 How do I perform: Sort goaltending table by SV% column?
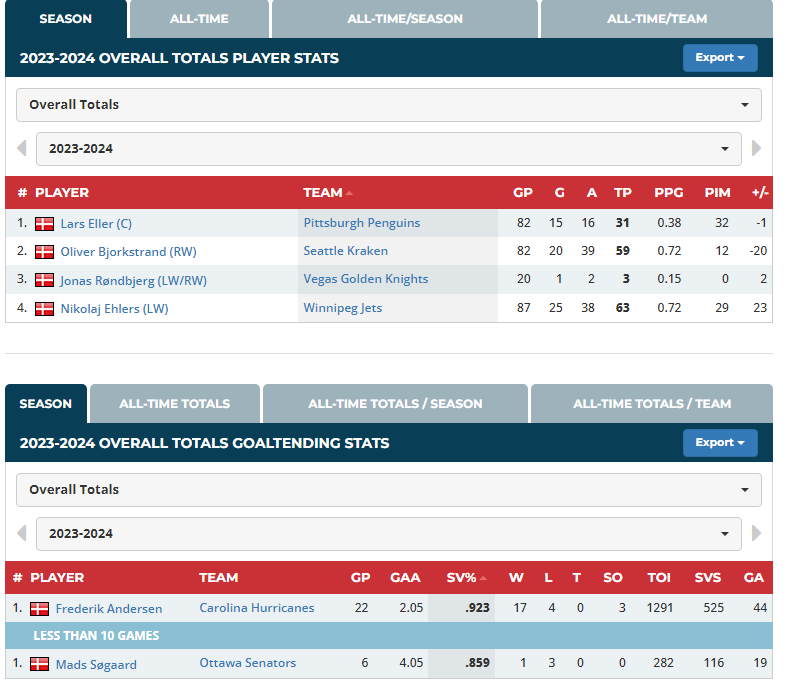coord(463,578)
